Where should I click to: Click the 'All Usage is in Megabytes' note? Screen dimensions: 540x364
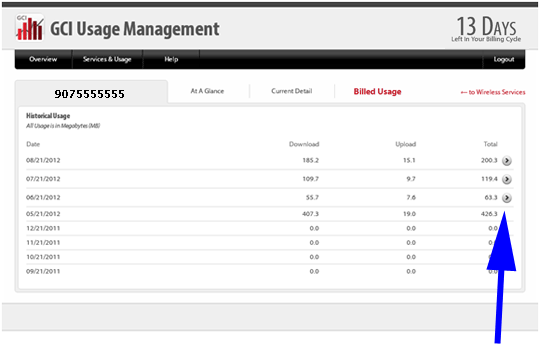63,126
